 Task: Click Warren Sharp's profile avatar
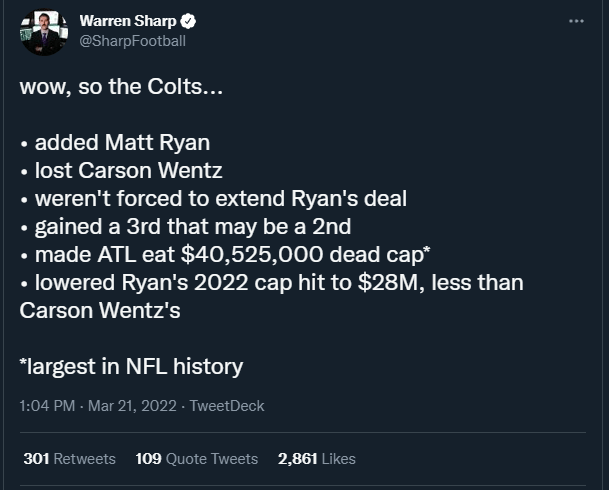click(x=44, y=32)
